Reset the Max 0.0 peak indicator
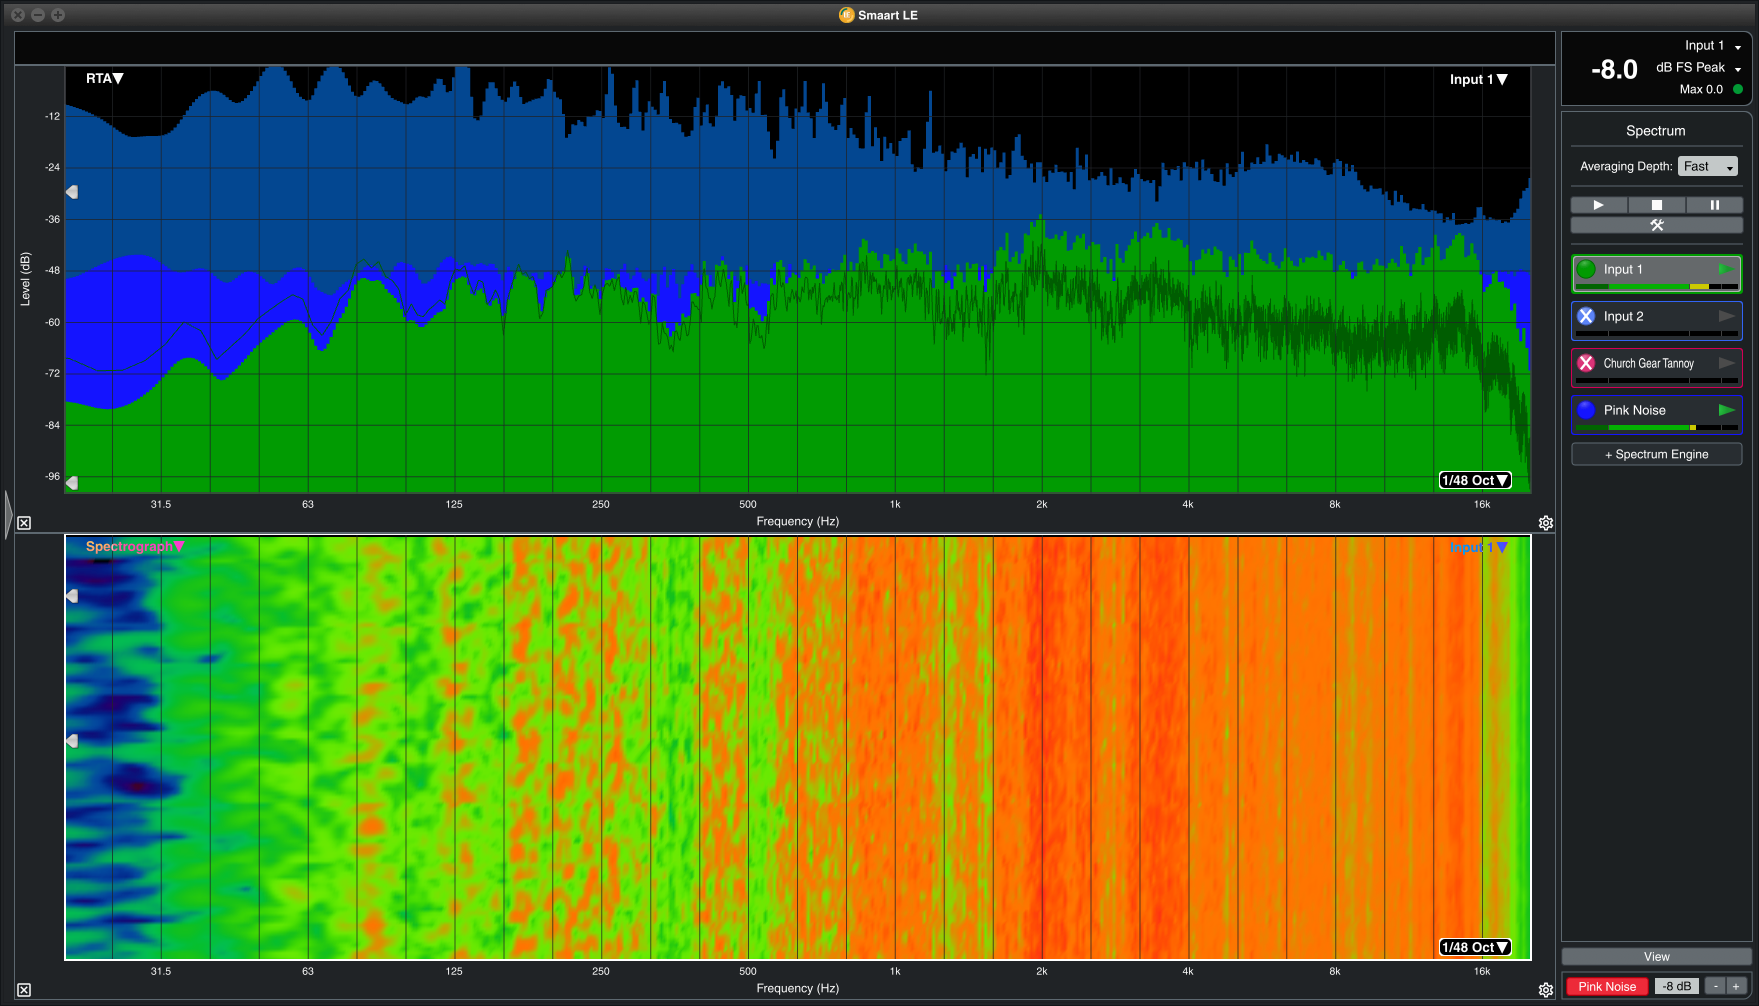The image size is (1759, 1006). tap(1738, 89)
